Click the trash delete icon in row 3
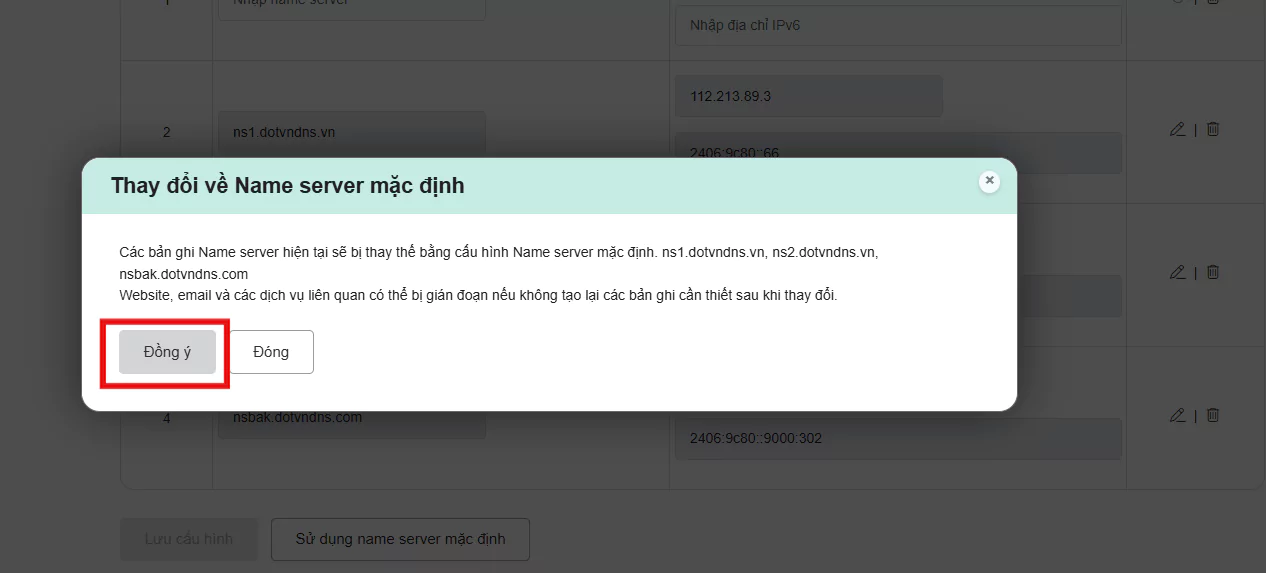Viewport: 1266px width, 573px height. pyautogui.click(x=1213, y=272)
